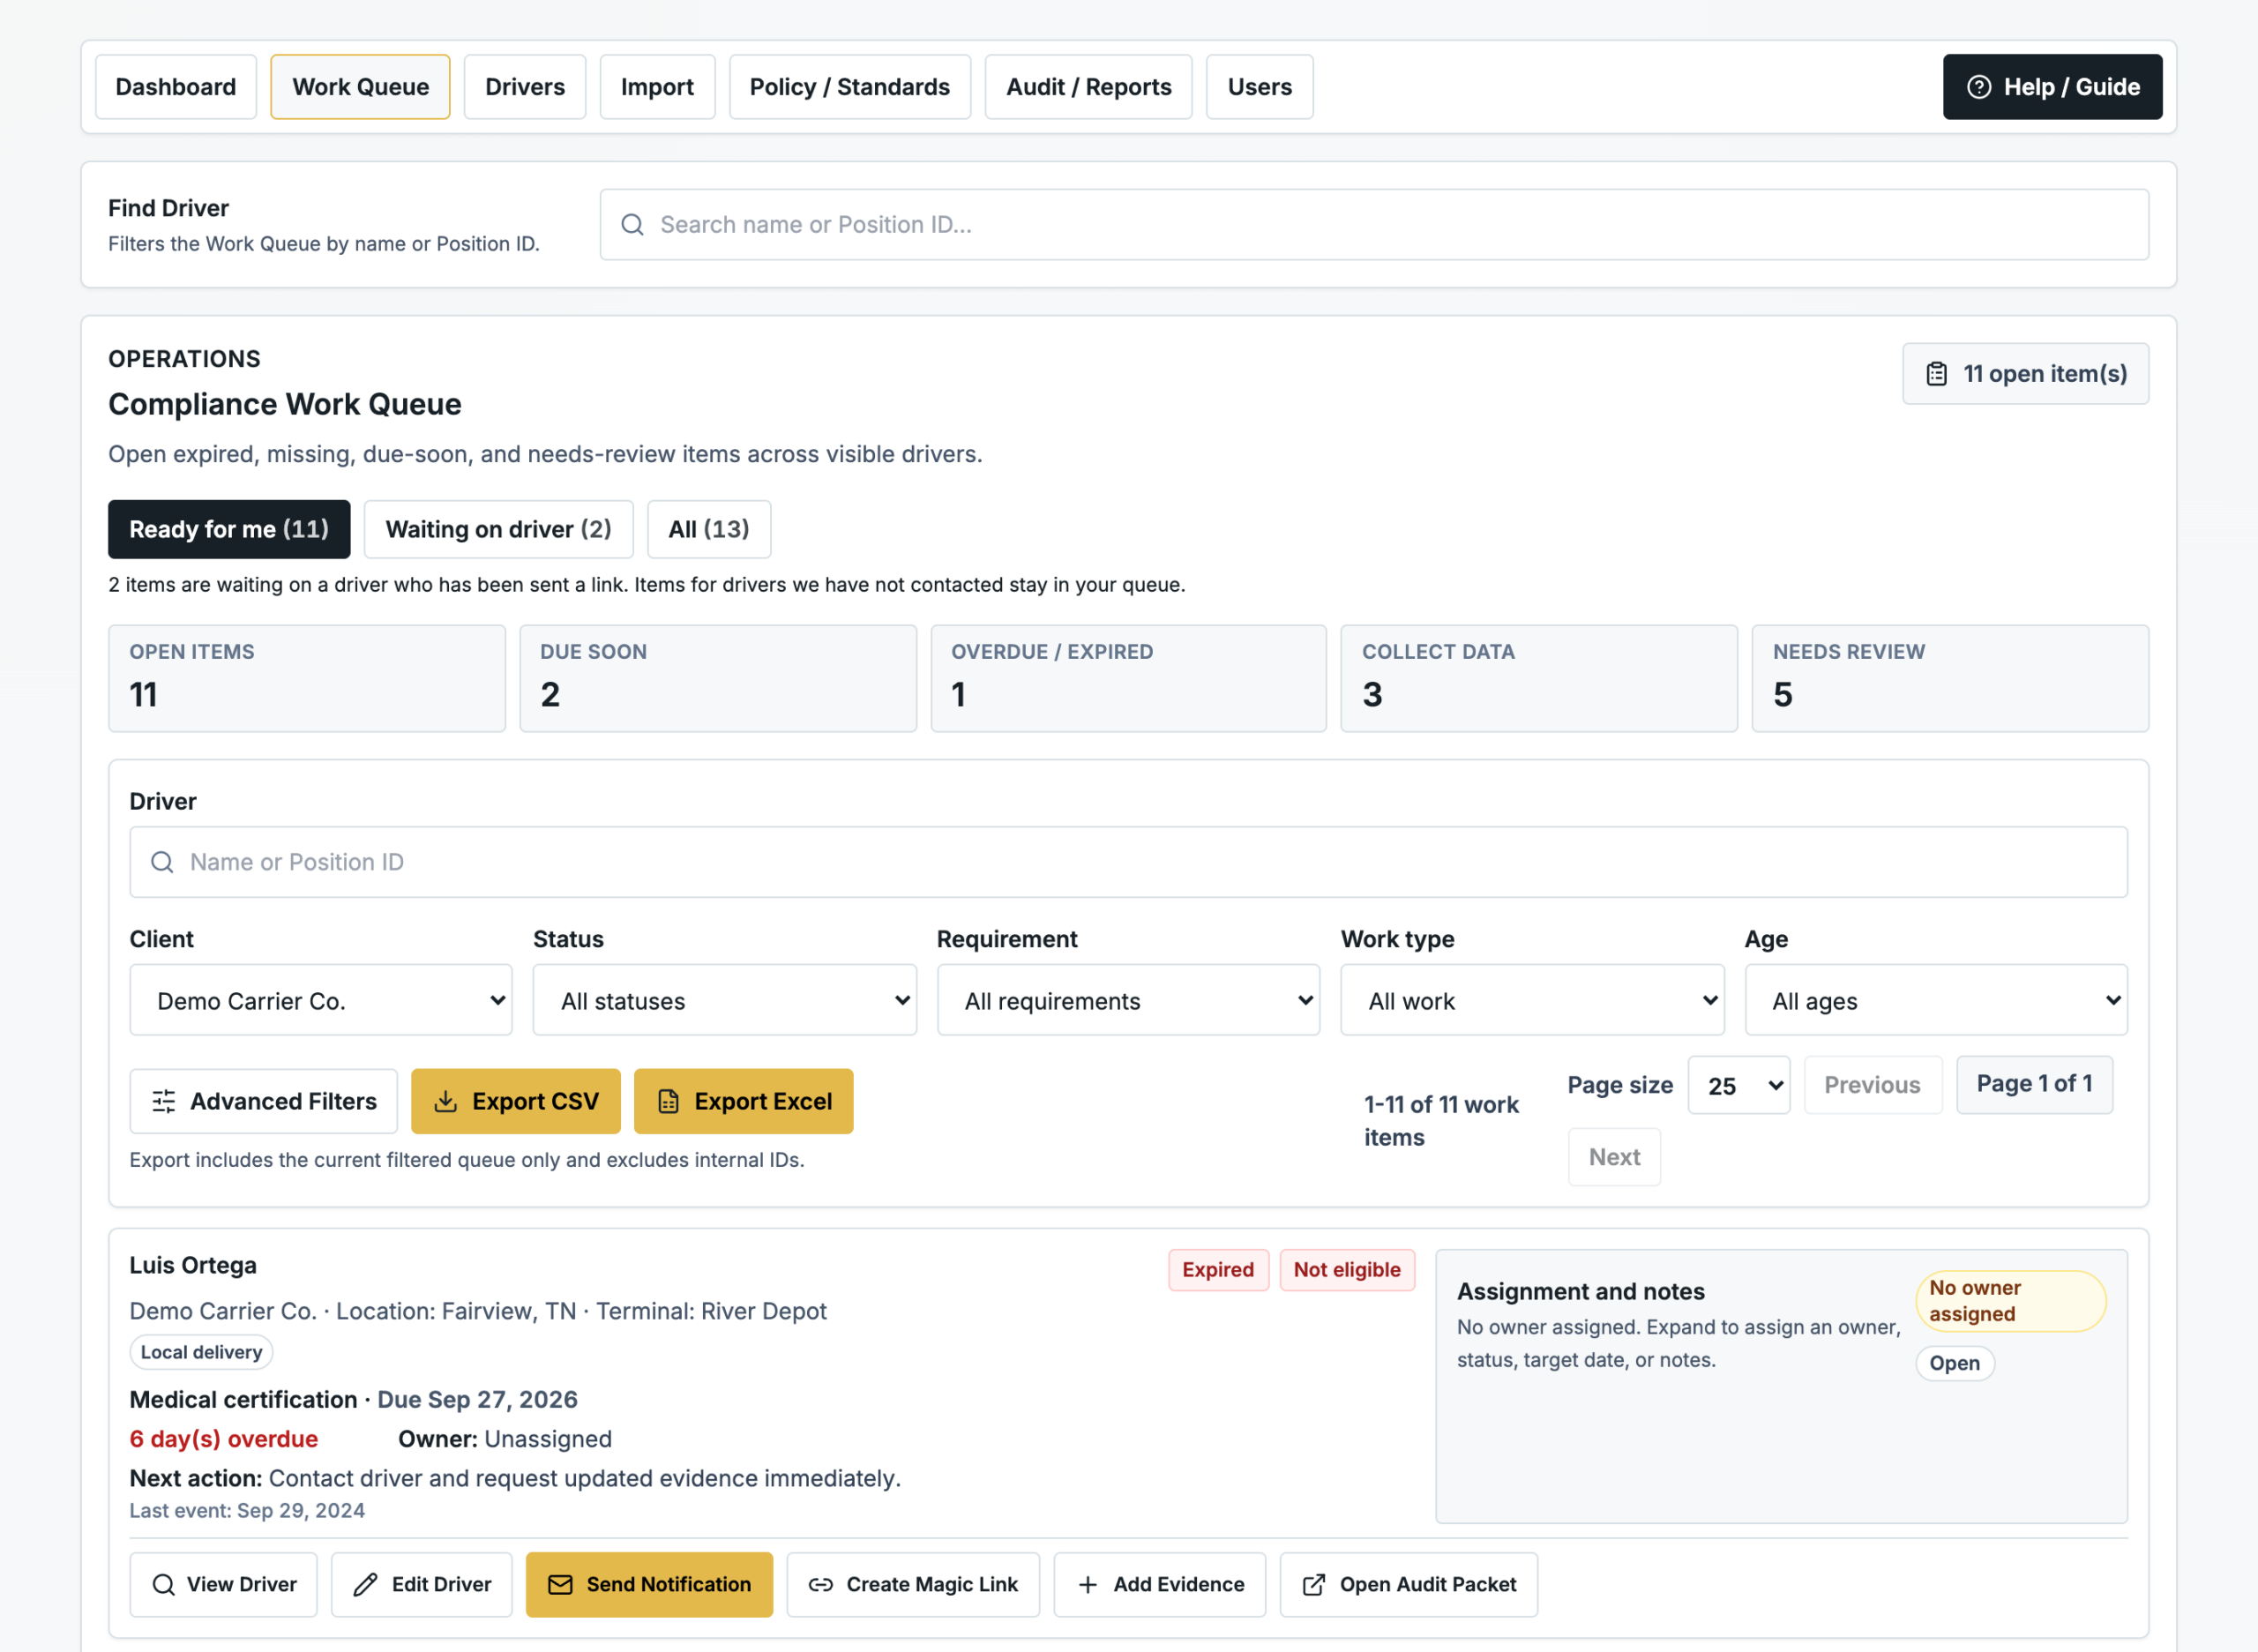Open the Users tab
Screen dimensions: 2258x1652
pyautogui.click(x=1259, y=87)
